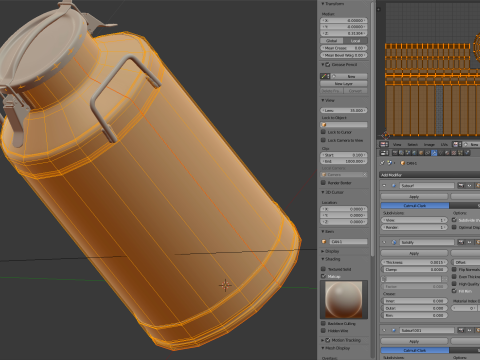Open the mesh Data properties tab icon
This screenshot has width=480, height=360.
pyautogui.click(x=441, y=153)
